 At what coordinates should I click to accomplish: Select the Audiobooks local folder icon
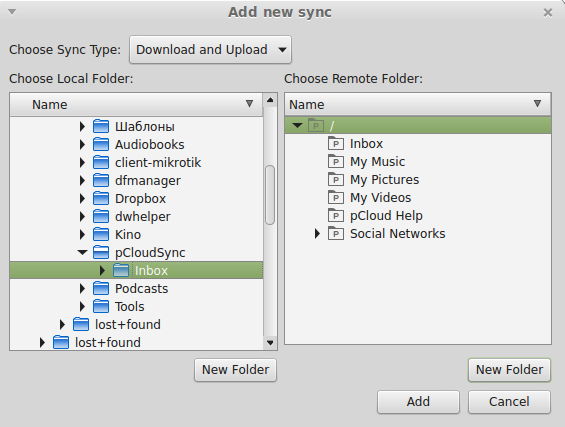[x=101, y=144]
